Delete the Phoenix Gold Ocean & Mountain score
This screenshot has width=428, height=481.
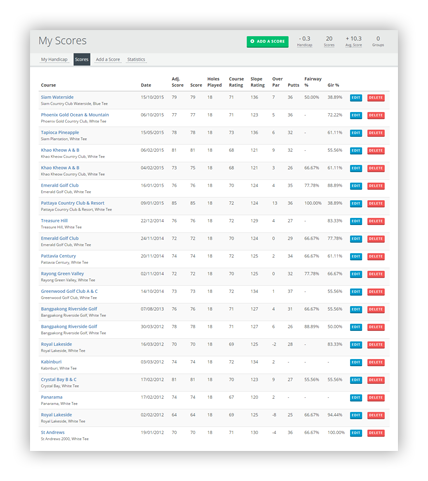376,115
